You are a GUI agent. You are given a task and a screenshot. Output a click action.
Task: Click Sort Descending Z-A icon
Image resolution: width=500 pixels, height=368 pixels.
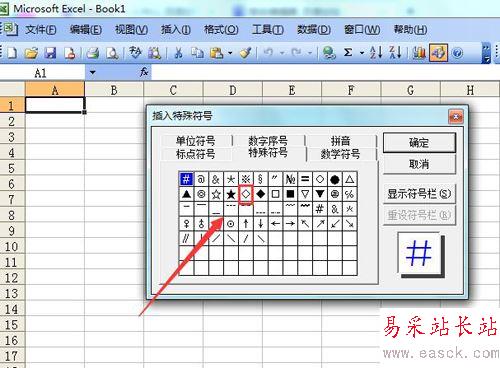click(395, 53)
